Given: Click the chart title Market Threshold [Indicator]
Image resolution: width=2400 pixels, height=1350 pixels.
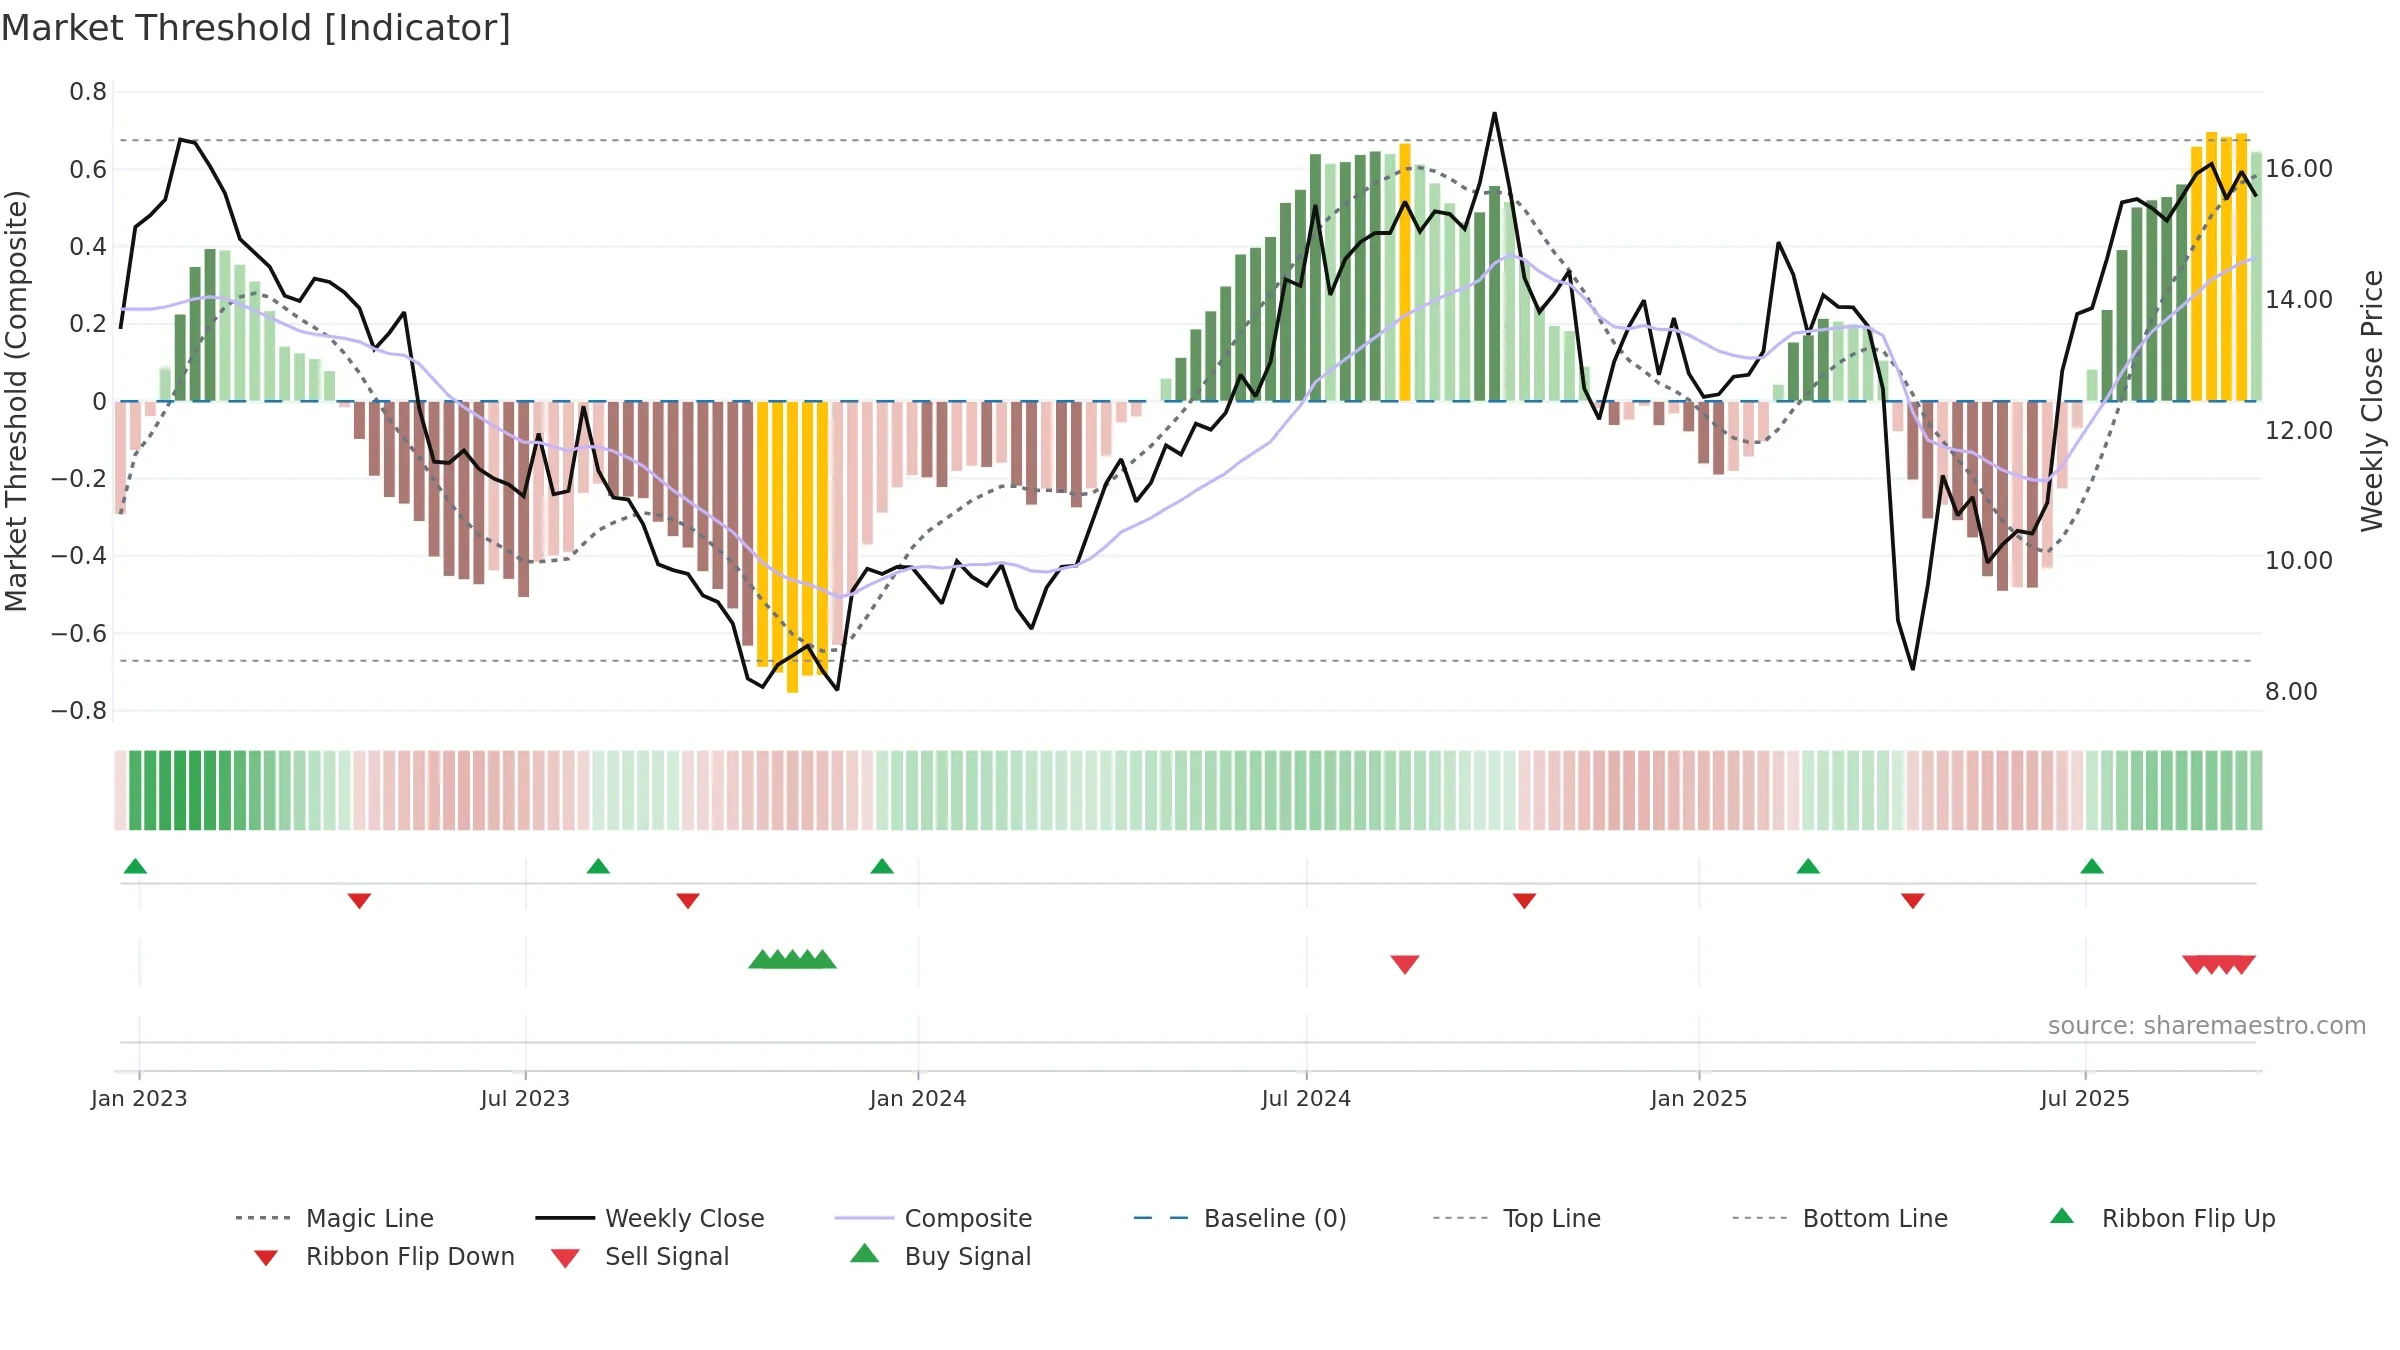Looking at the screenshot, I should click(x=256, y=28).
